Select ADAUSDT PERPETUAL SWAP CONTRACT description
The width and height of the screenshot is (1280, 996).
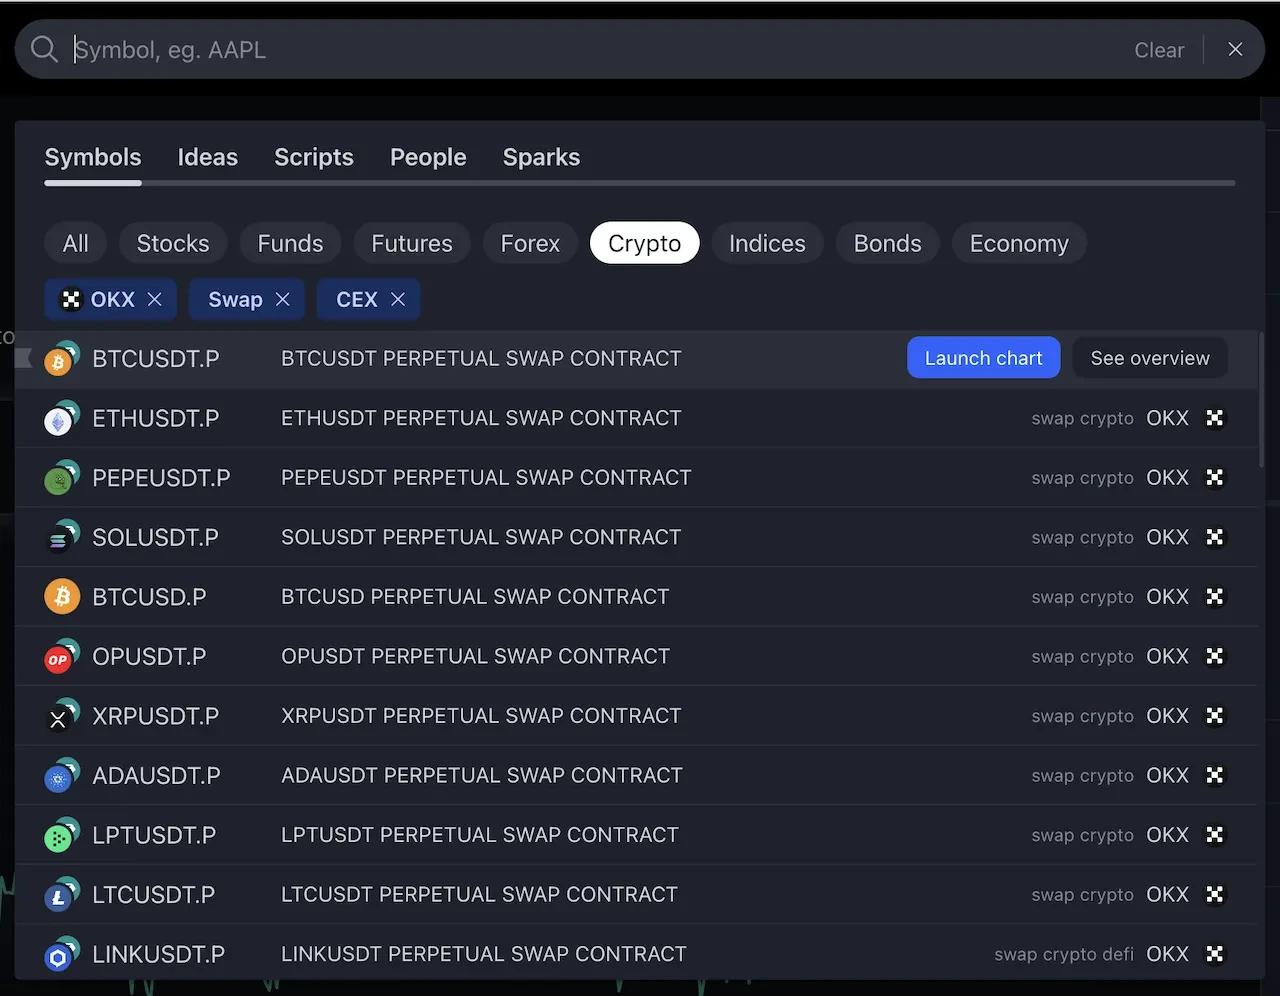point(482,775)
